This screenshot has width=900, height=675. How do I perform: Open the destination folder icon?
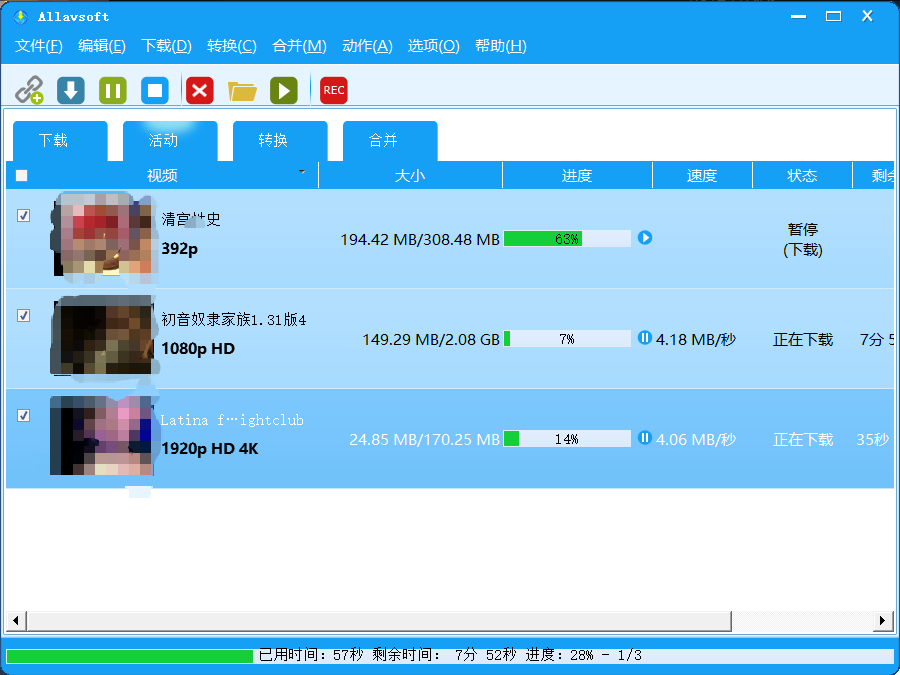pyautogui.click(x=242, y=91)
